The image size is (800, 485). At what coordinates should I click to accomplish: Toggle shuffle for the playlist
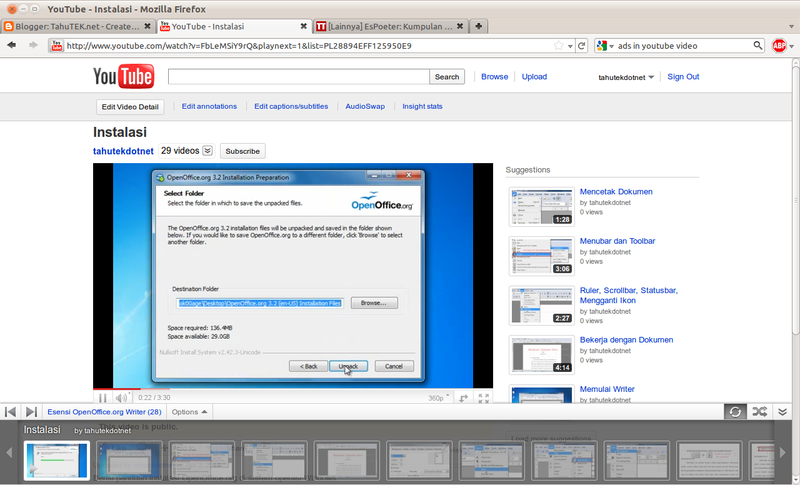pos(759,411)
